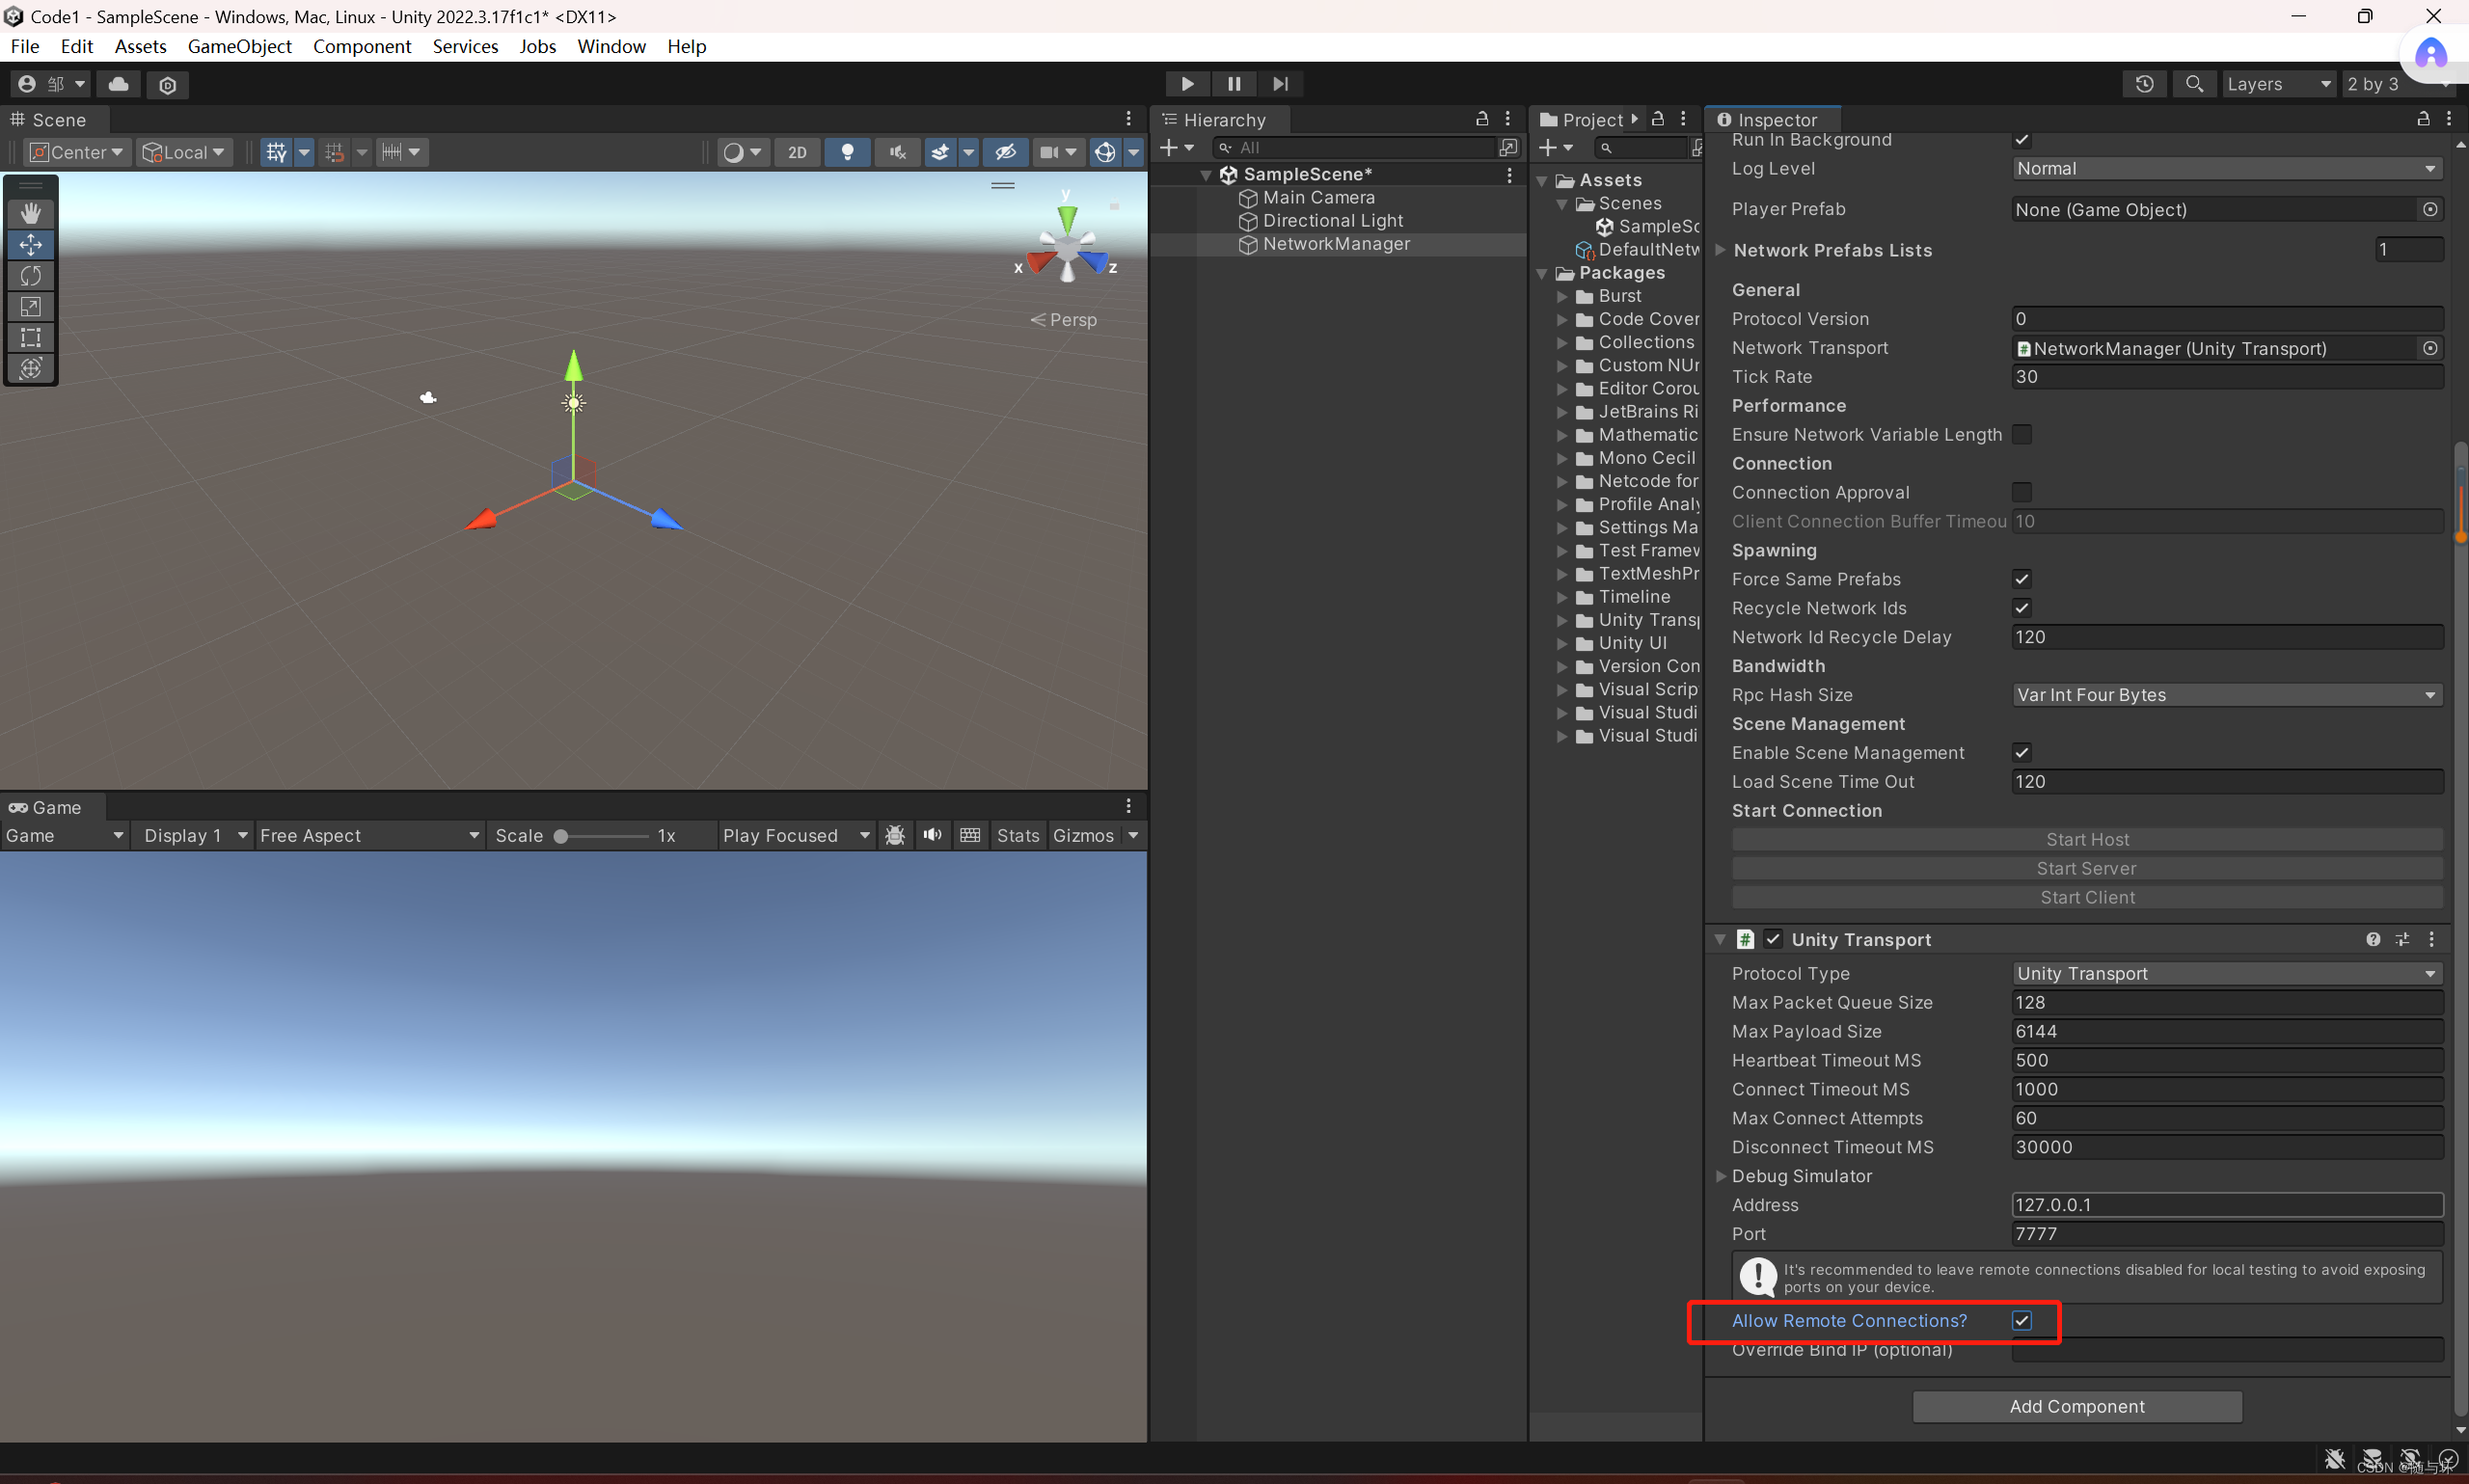Mute audio in the Scene view toolbar
2469x1484 pixels.
pos(897,152)
